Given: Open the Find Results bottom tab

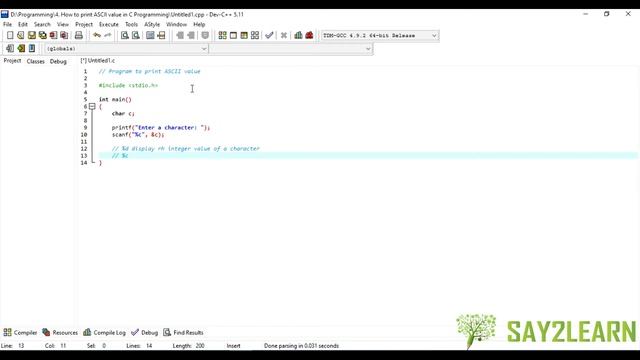Looking at the screenshot, I should [x=183, y=333].
